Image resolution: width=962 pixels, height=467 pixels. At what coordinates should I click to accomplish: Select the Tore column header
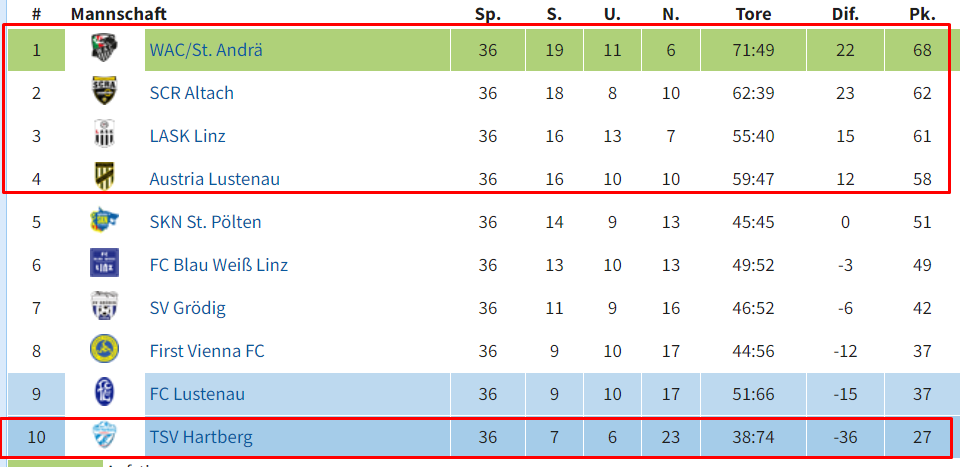pyautogui.click(x=753, y=14)
